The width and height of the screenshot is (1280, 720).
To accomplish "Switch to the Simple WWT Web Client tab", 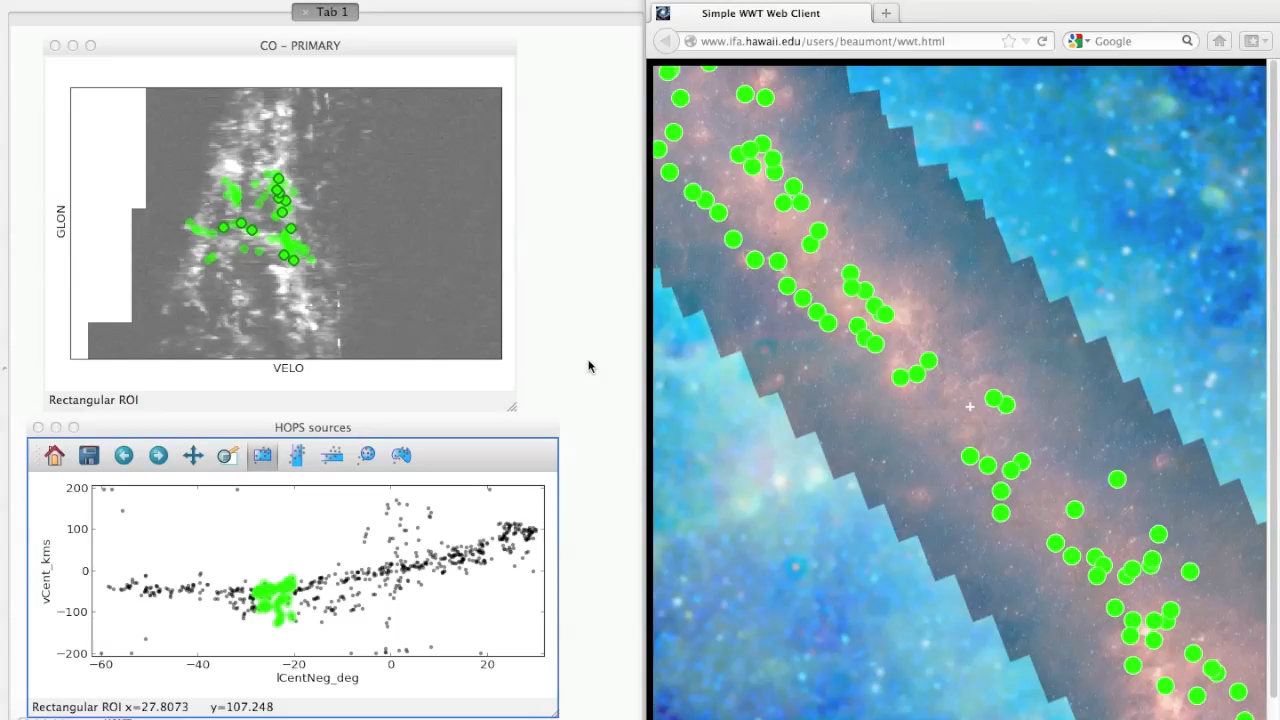I will (x=760, y=13).
